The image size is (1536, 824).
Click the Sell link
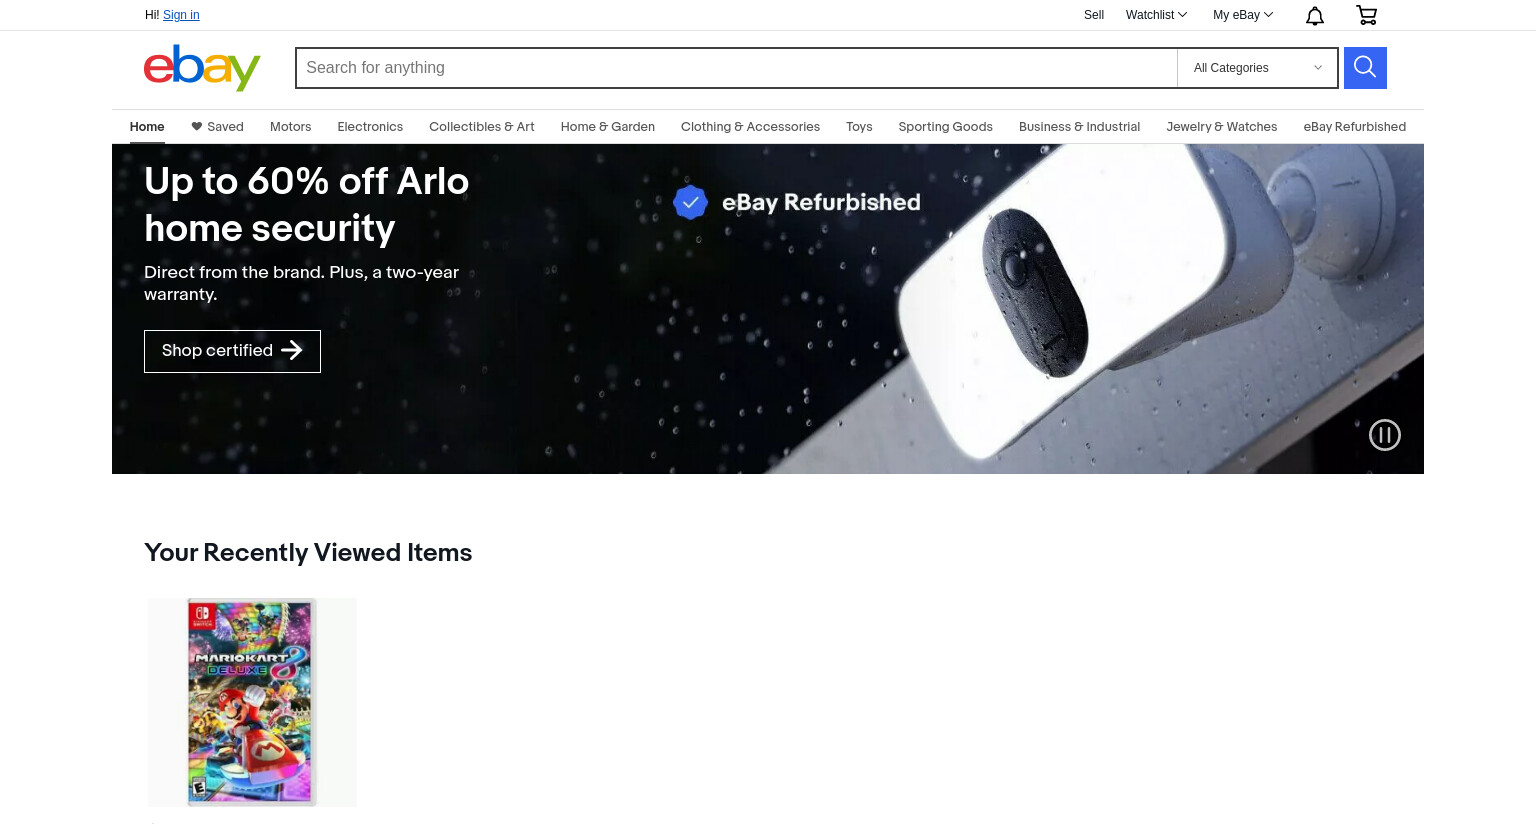click(1094, 15)
